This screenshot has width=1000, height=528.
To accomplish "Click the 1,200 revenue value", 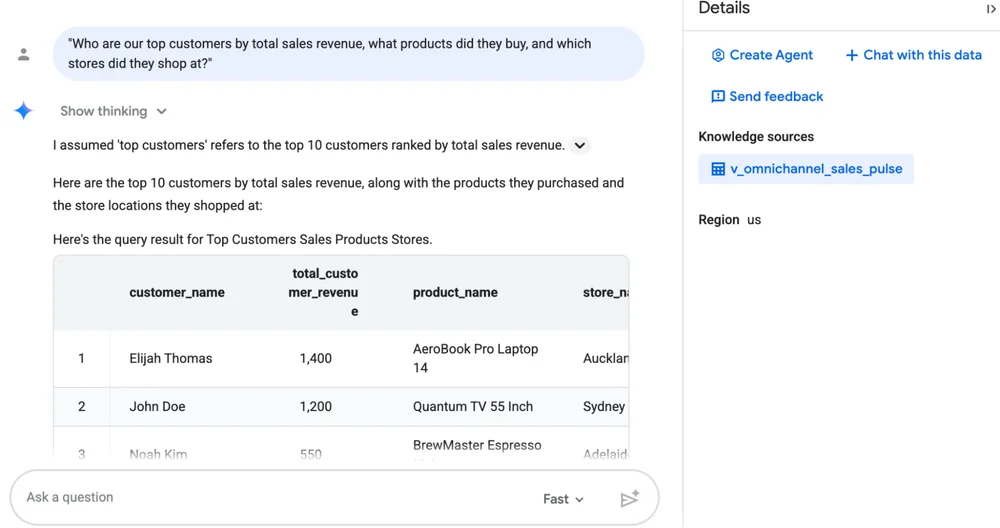I will click(316, 407).
